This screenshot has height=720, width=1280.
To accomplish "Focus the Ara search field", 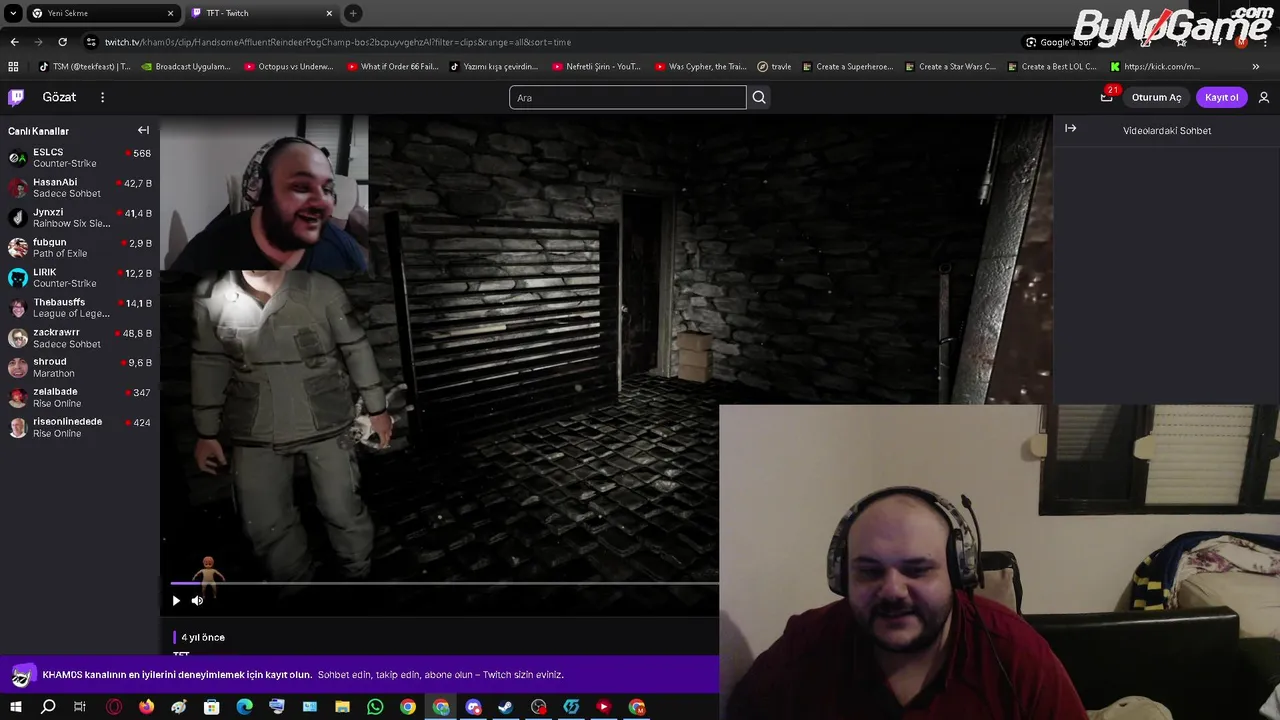I will tap(627, 97).
